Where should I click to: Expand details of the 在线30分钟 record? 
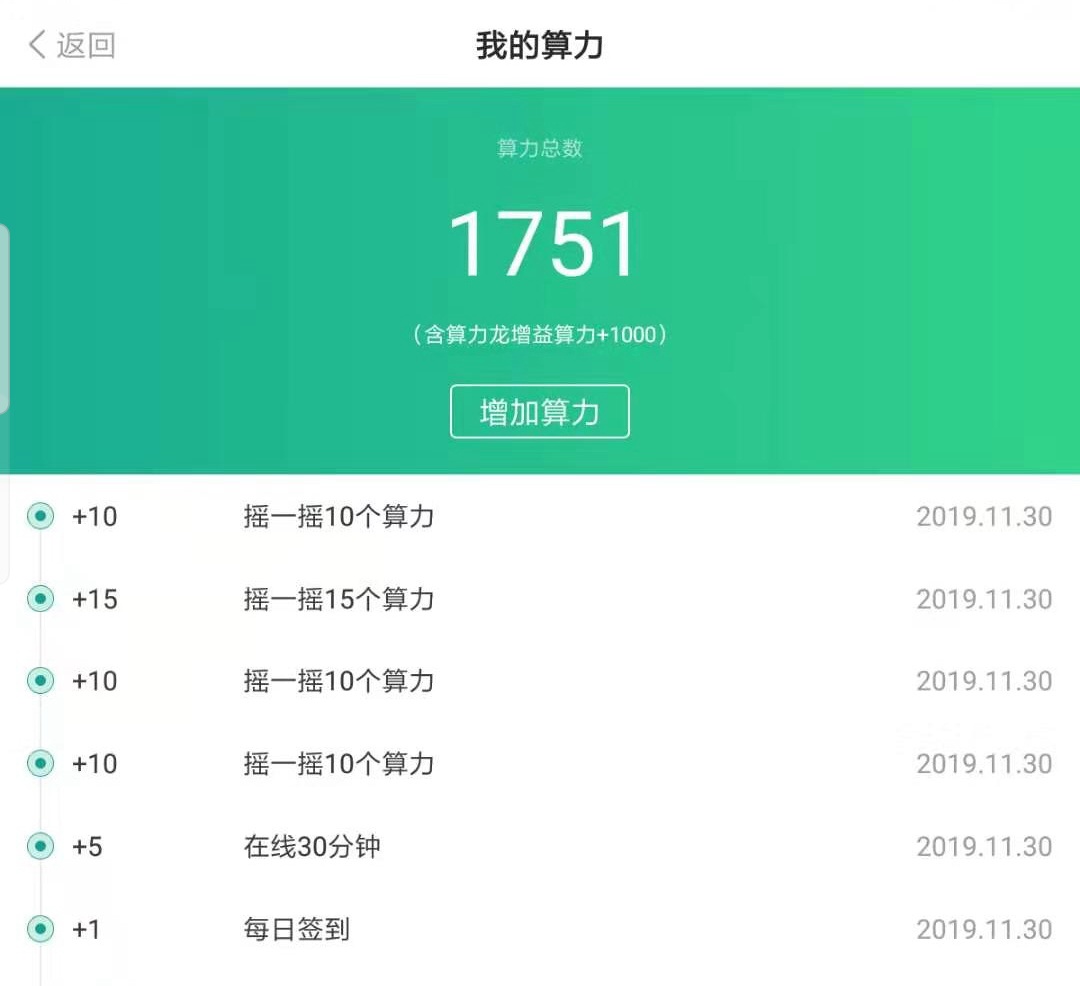(x=310, y=847)
